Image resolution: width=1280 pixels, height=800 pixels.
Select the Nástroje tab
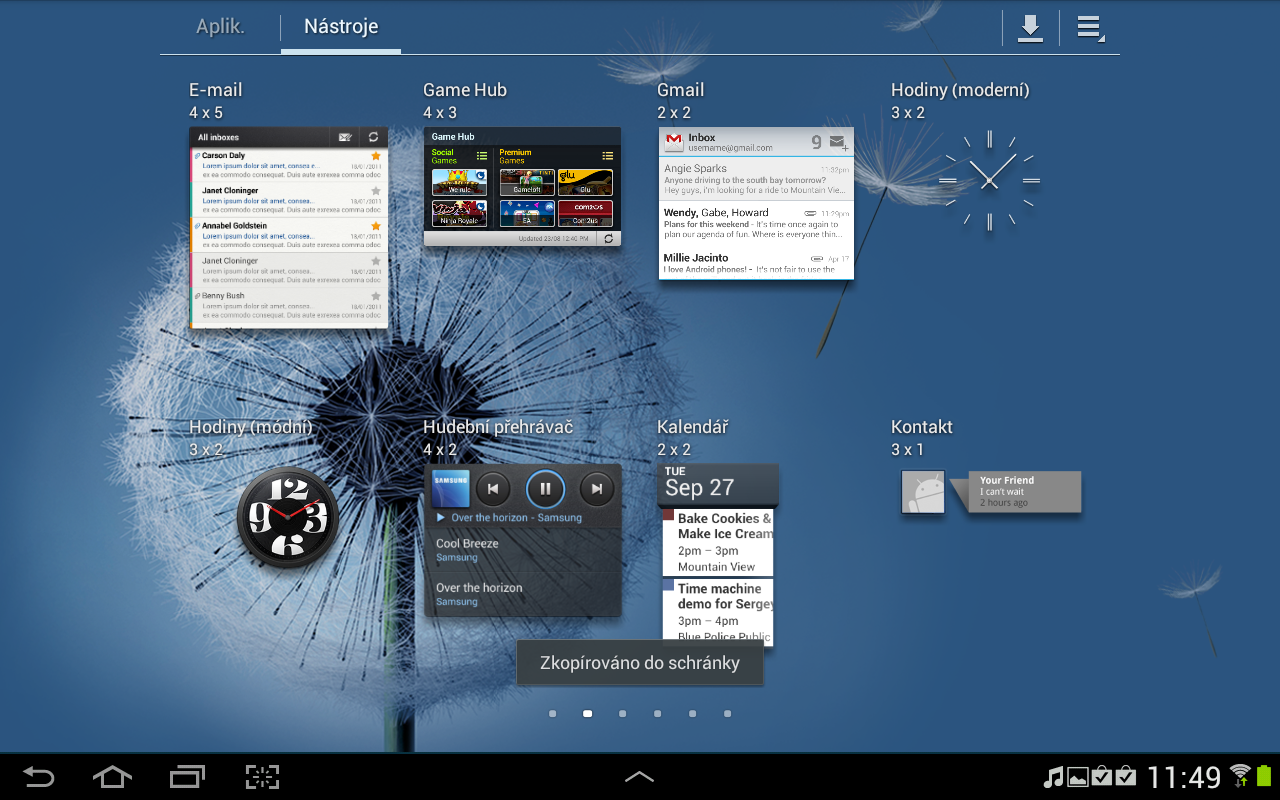341,27
